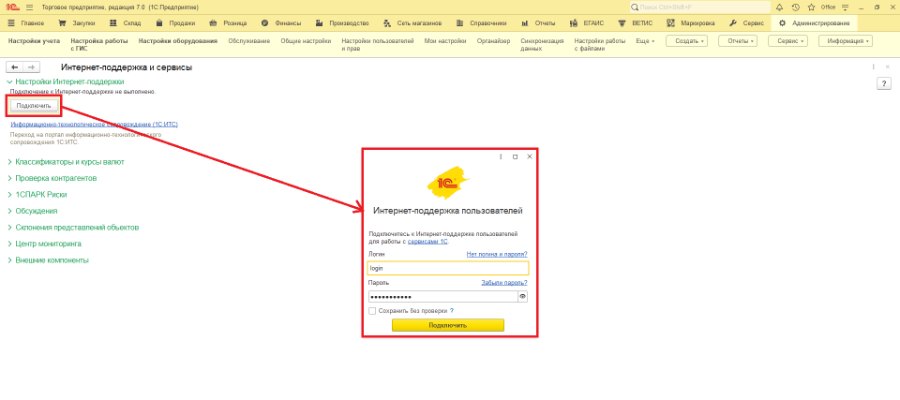Open the ВЕТИС section
The height and width of the screenshot is (400, 900).
pyautogui.click(x=635, y=24)
